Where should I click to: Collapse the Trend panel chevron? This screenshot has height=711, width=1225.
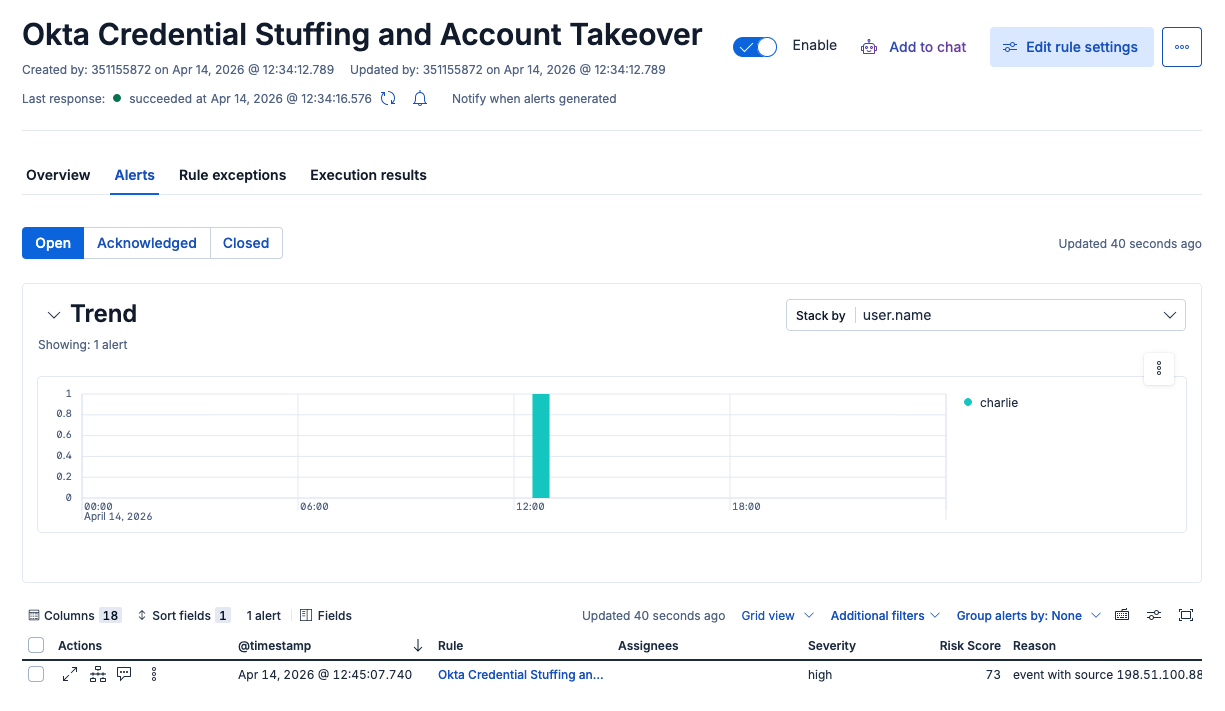click(x=54, y=315)
